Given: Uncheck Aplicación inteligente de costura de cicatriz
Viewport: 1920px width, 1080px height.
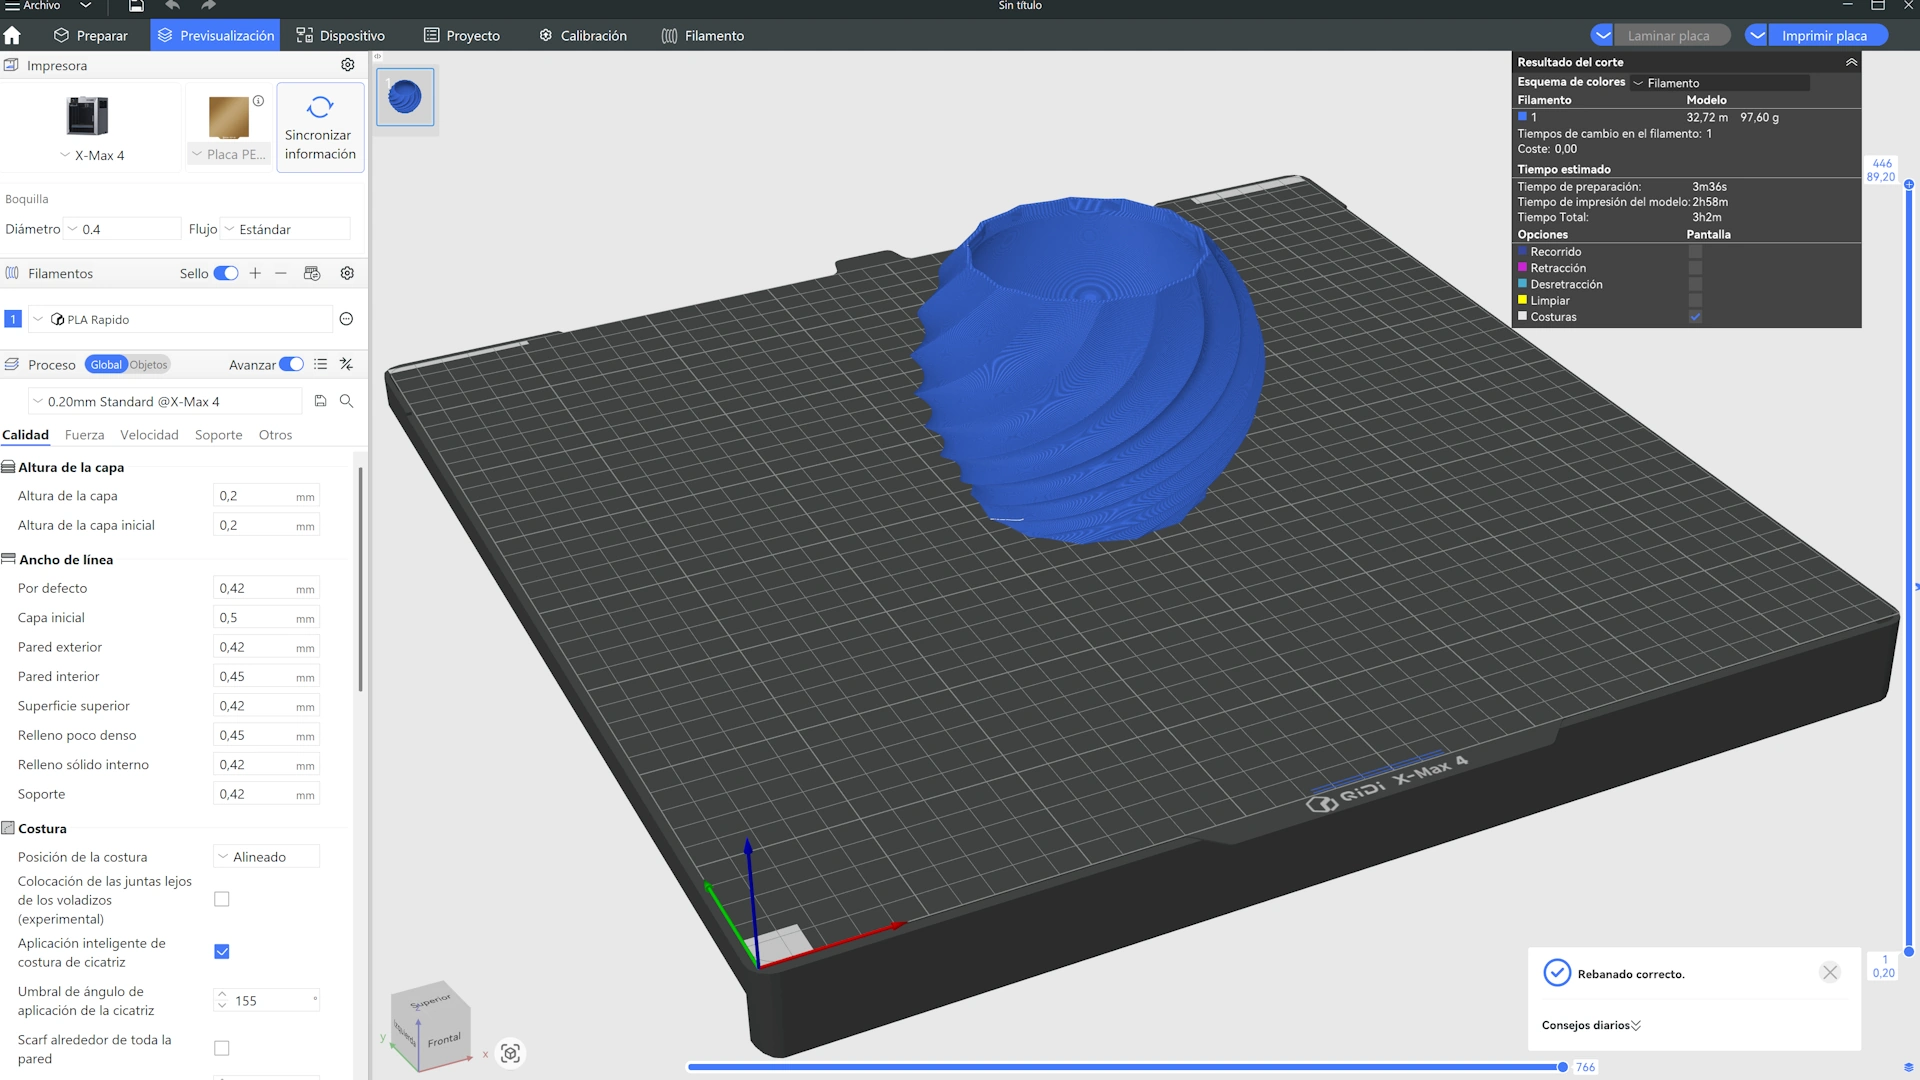Looking at the screenshot, I should 222,951.
